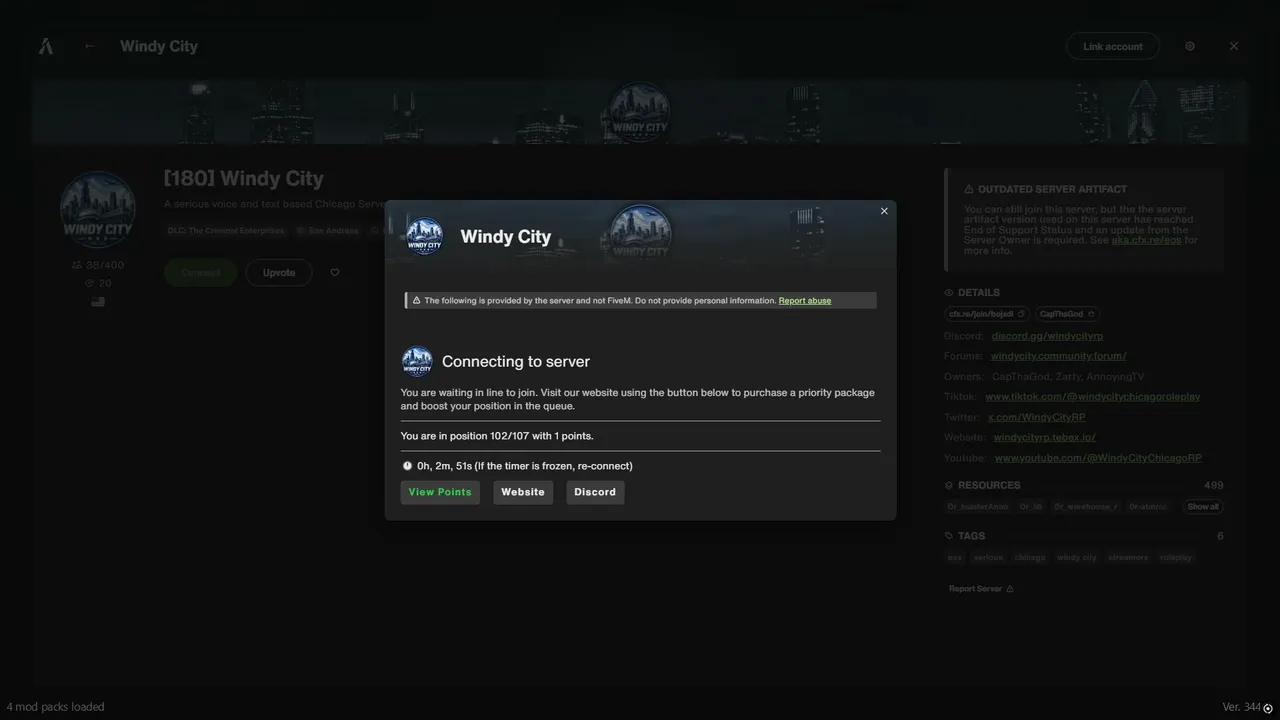Click the eye icon beside DETAILS
Screen dimensions: 1280x720
949,293
